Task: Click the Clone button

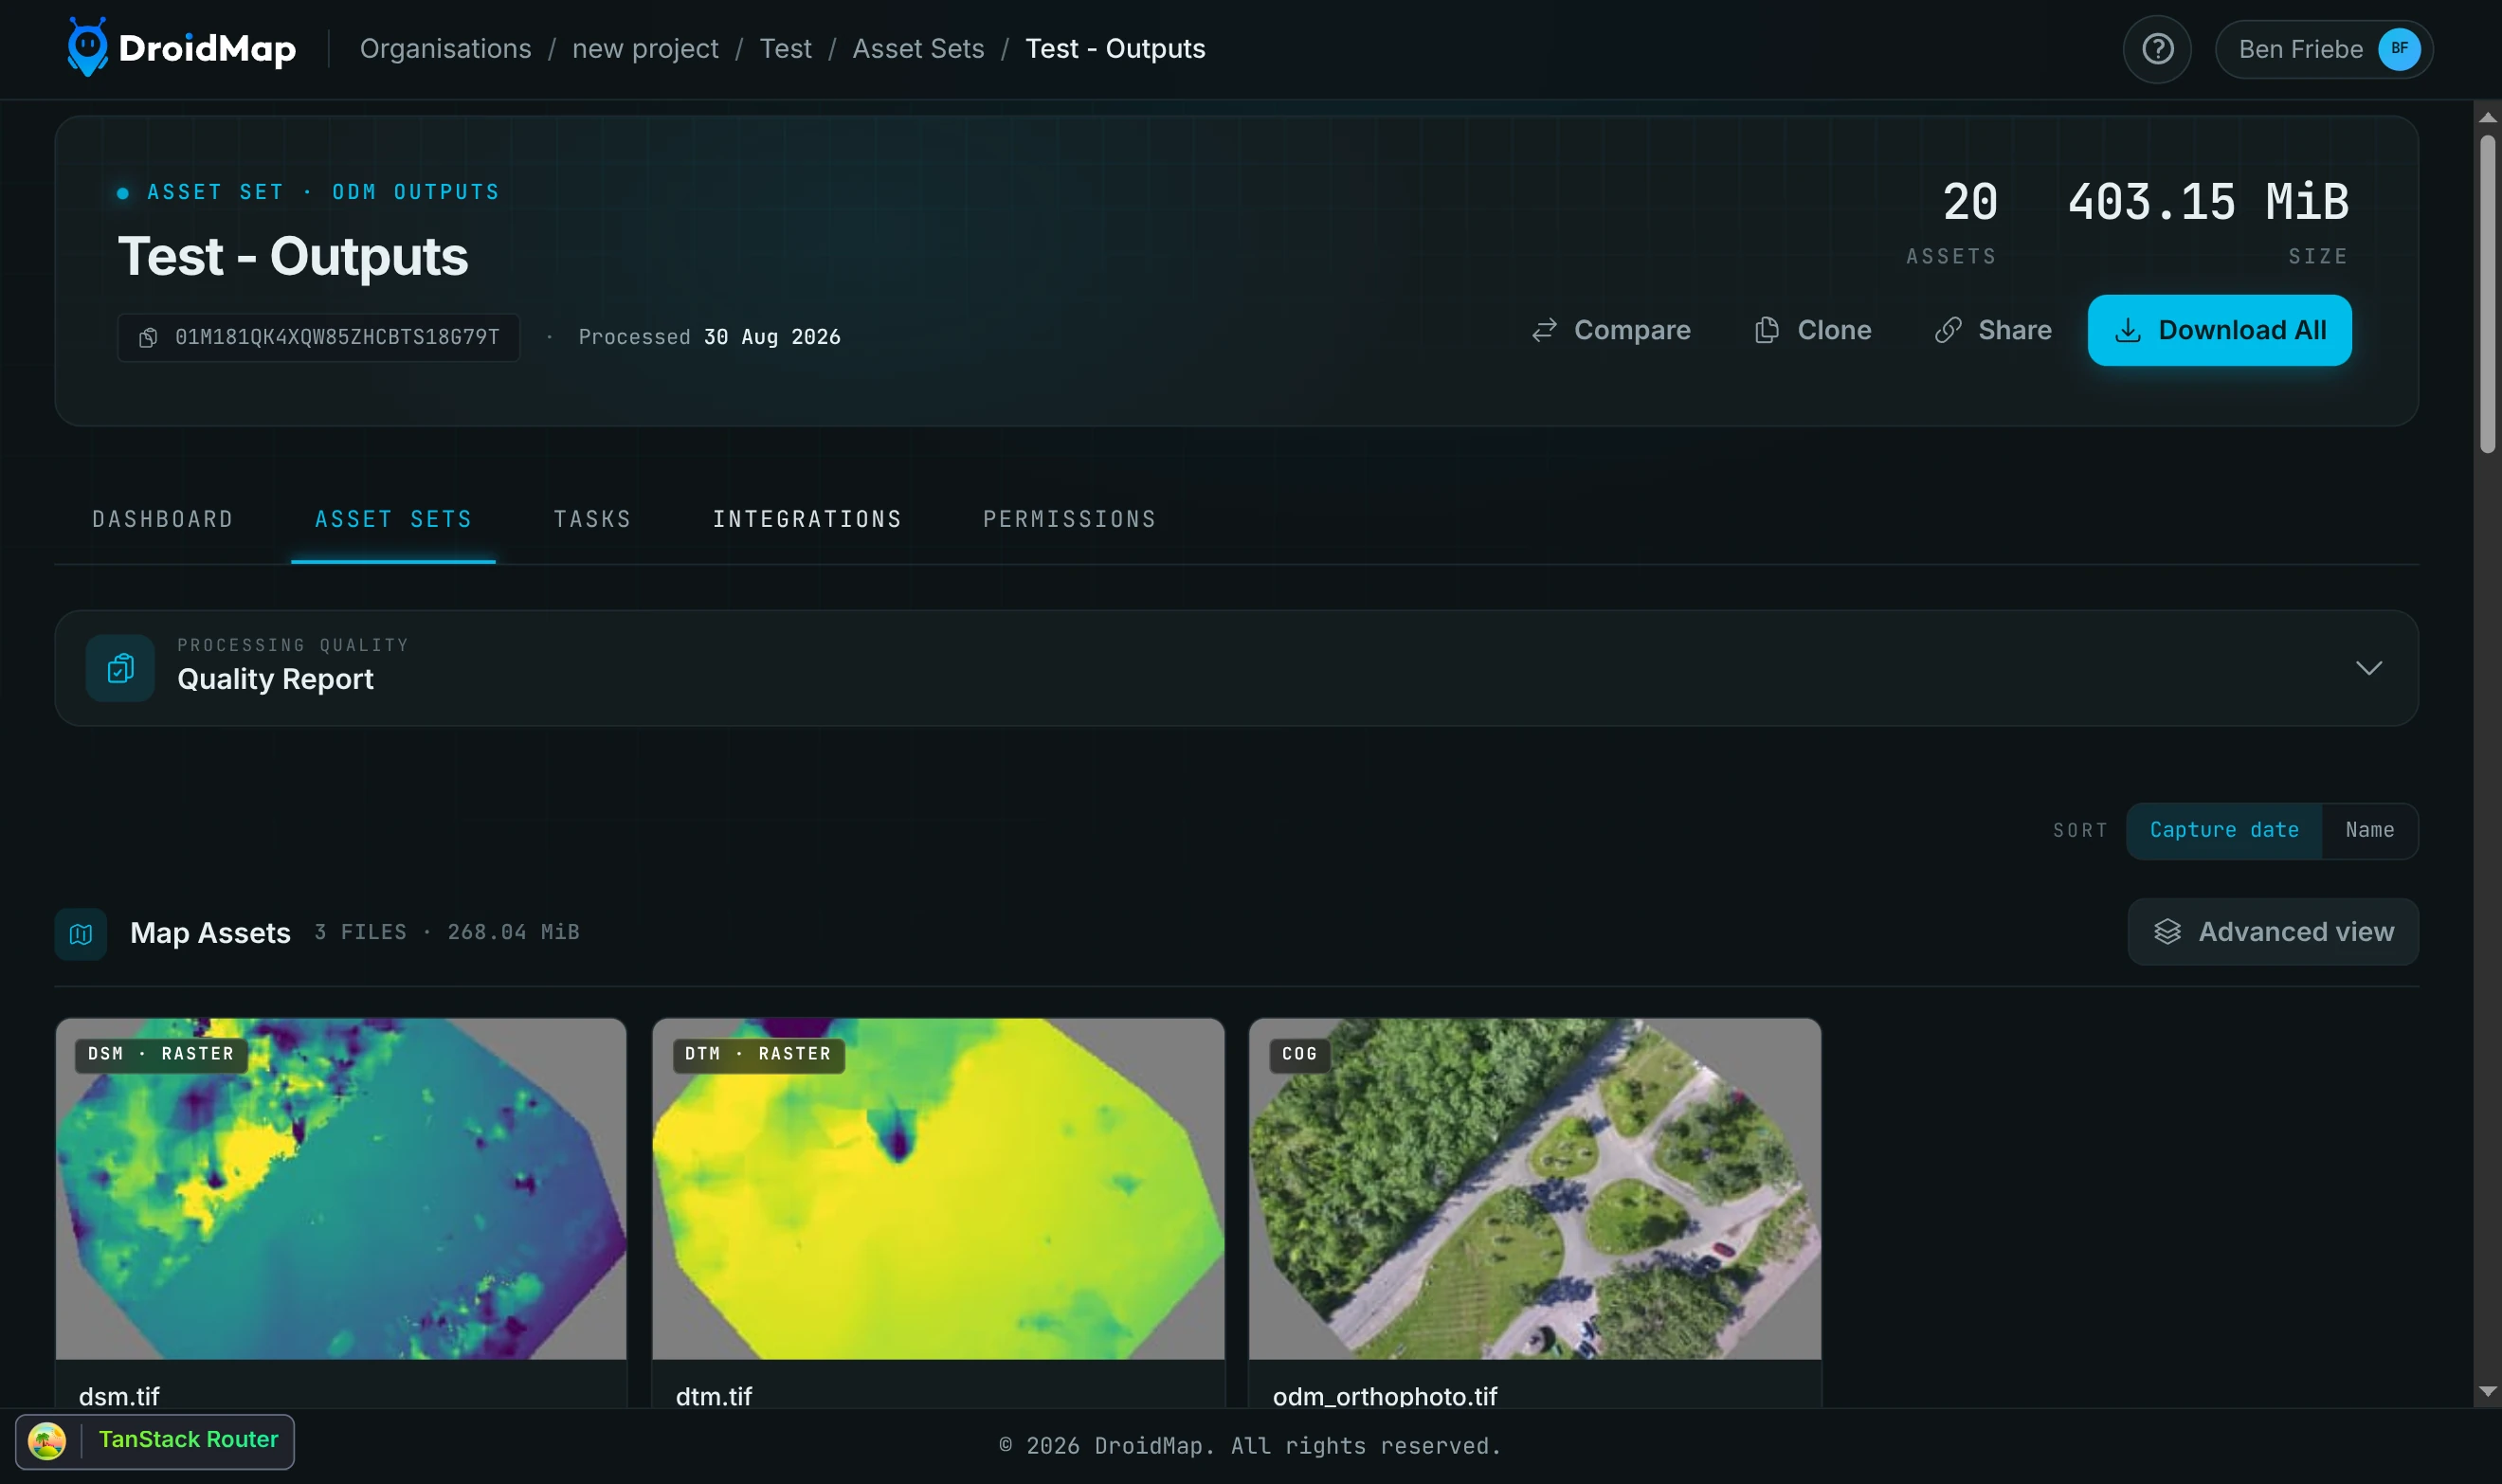Action: tap(1813, 330)
